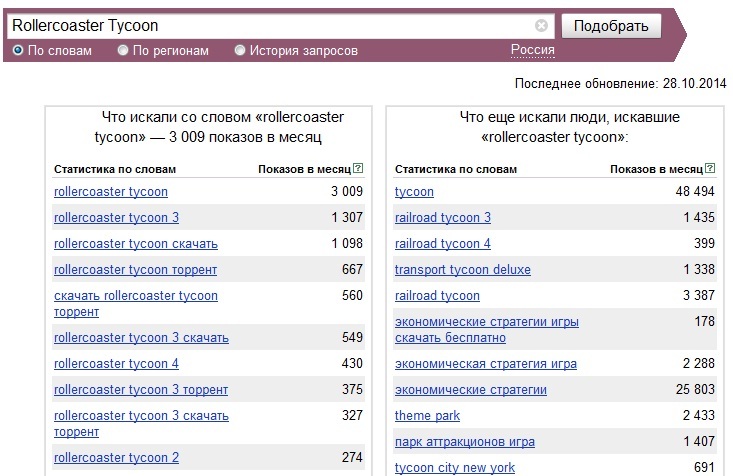This screenshot has width=733, height=476.
Task: Open скачать rollercoaster tycoon торрент link
Action: pos(136,303)
